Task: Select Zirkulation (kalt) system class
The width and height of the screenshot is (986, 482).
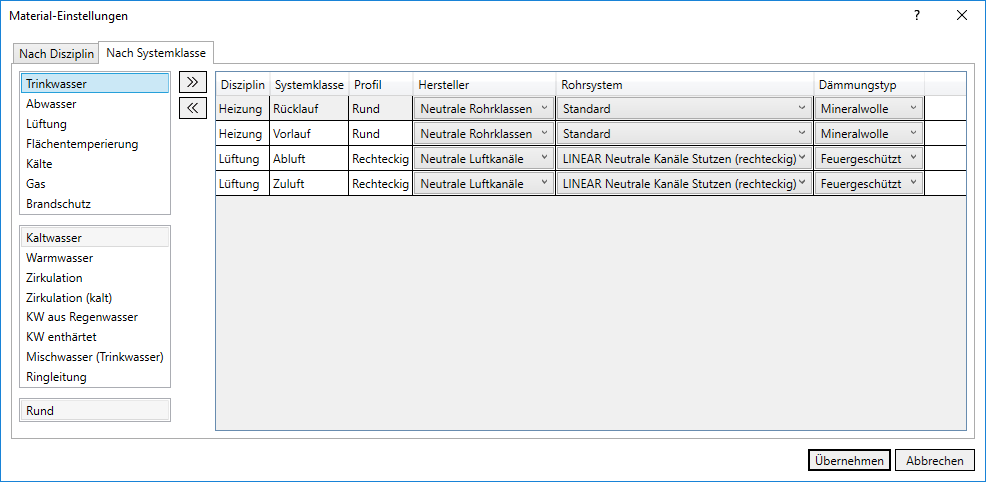Action: coord(95,298)
